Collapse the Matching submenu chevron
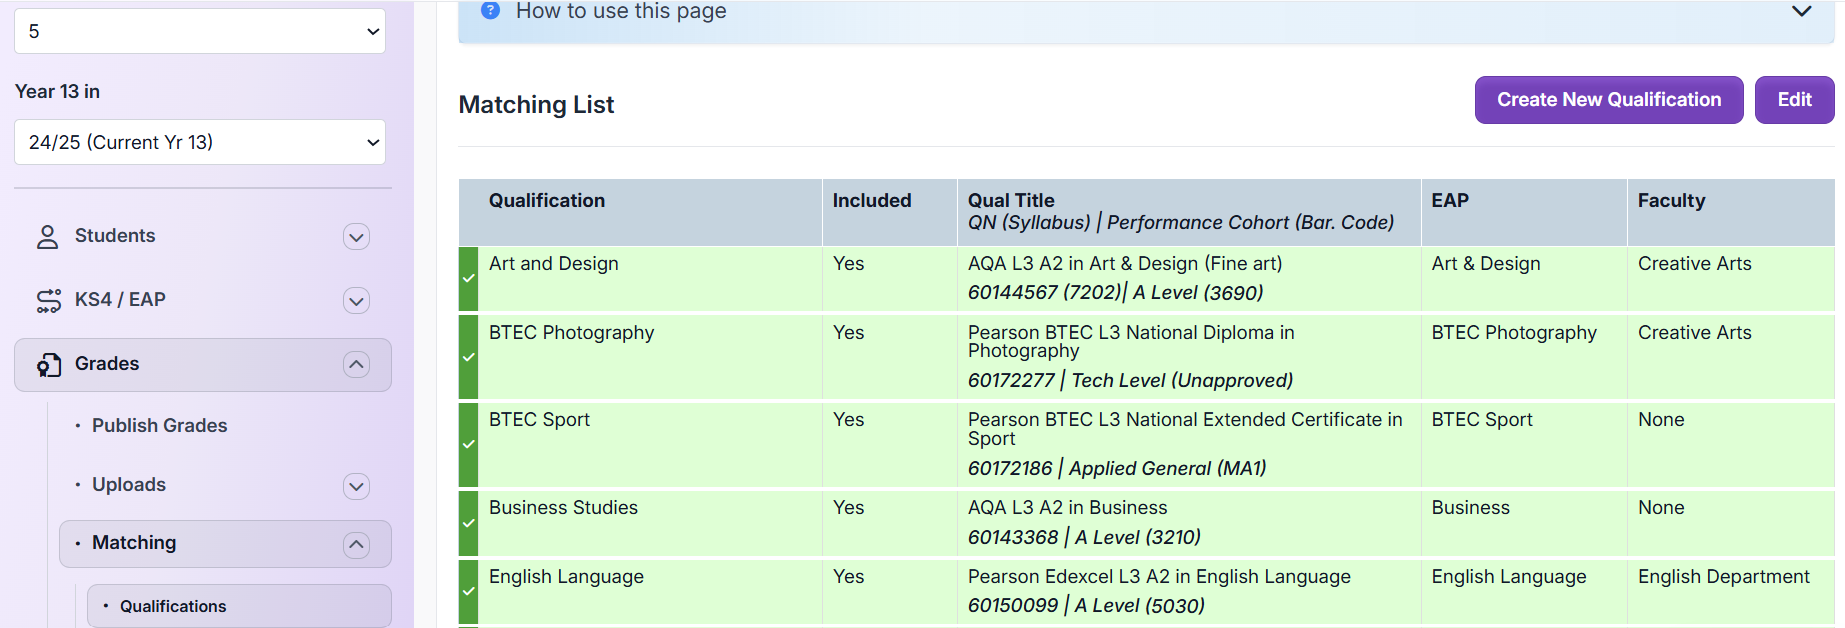 click(356, 544)
